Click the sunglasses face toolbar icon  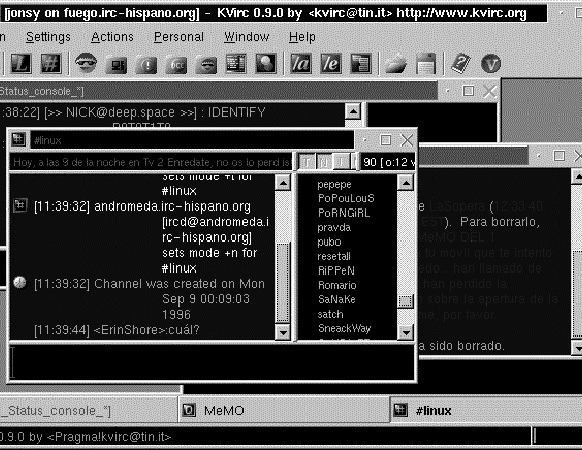click(86, 63)
